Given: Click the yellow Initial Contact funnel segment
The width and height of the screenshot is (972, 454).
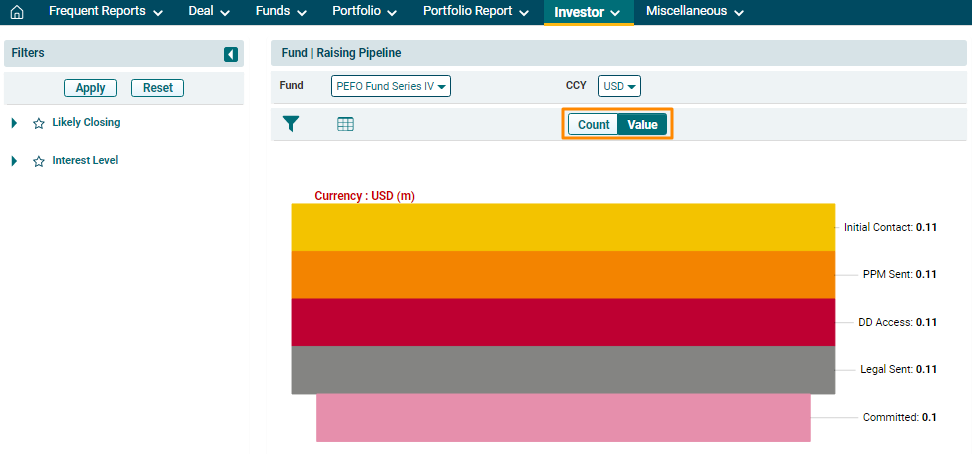Looking at the screenshot, I should (x=563, y=227).
